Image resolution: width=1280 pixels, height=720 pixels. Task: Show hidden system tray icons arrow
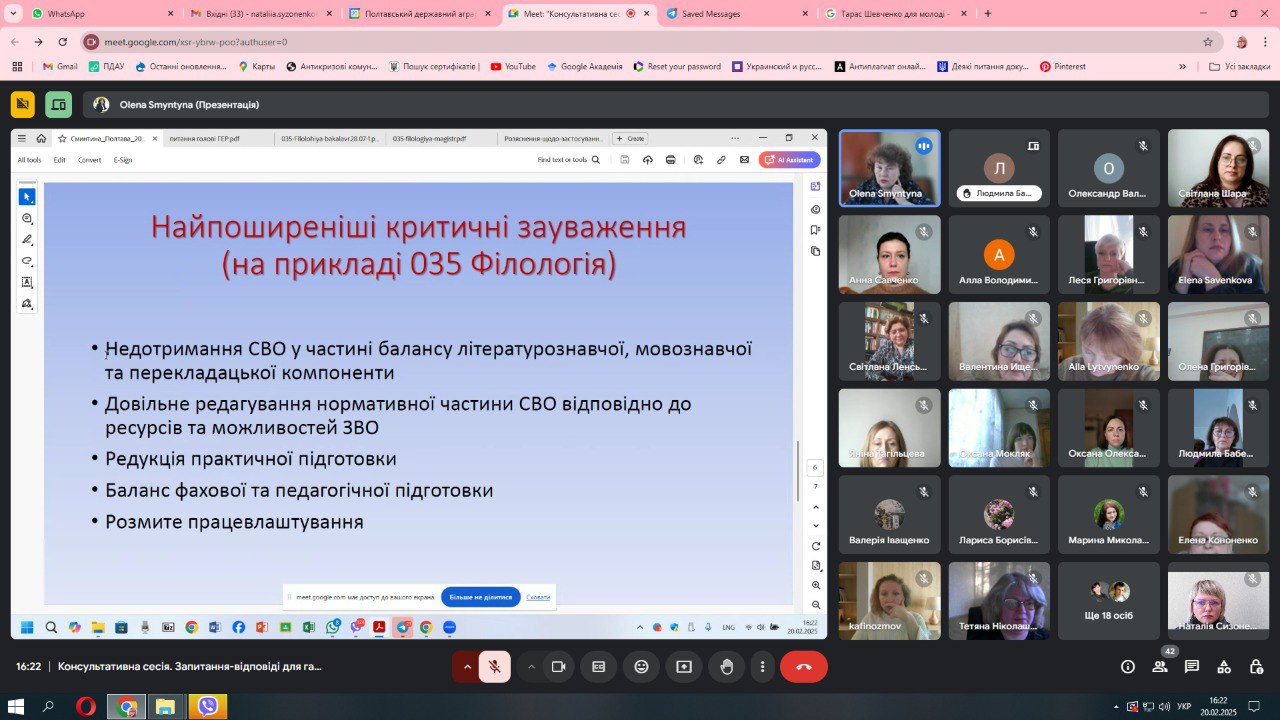click(x=1117, y=707)
